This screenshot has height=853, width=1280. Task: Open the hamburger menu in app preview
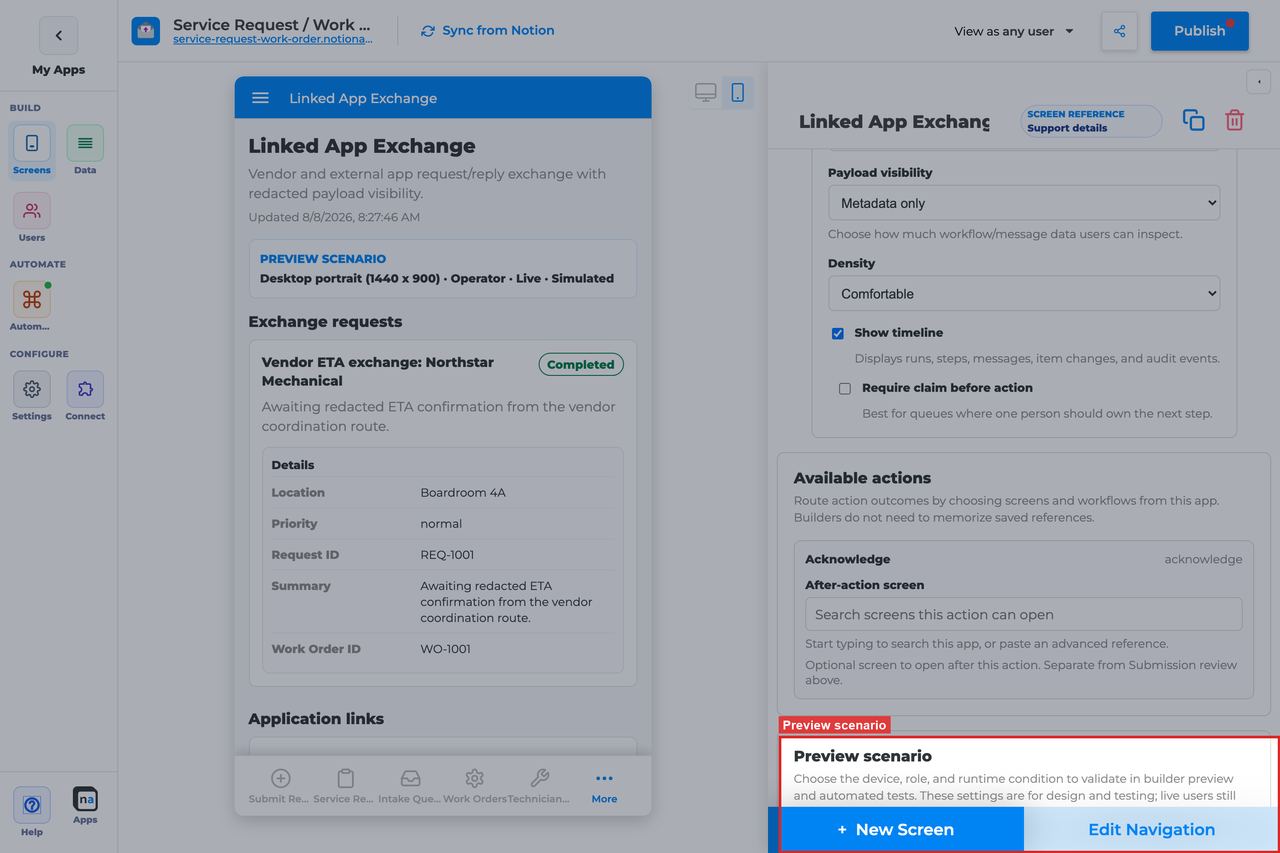(260, 98)
